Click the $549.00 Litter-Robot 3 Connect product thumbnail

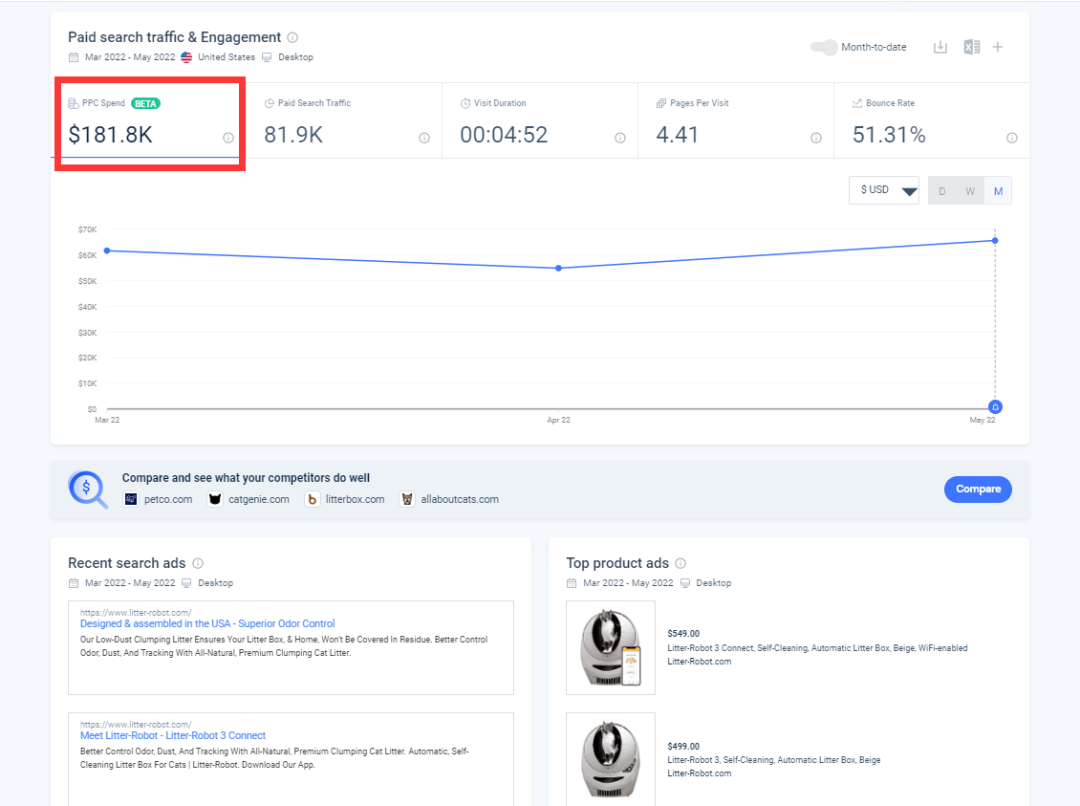(x=610, y=647)
